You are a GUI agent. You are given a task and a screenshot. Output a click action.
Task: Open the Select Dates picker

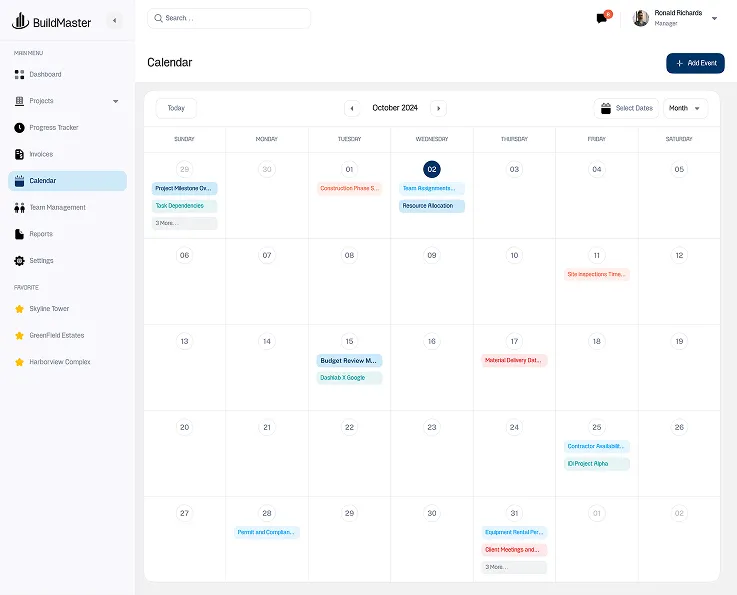click(626, 108)
